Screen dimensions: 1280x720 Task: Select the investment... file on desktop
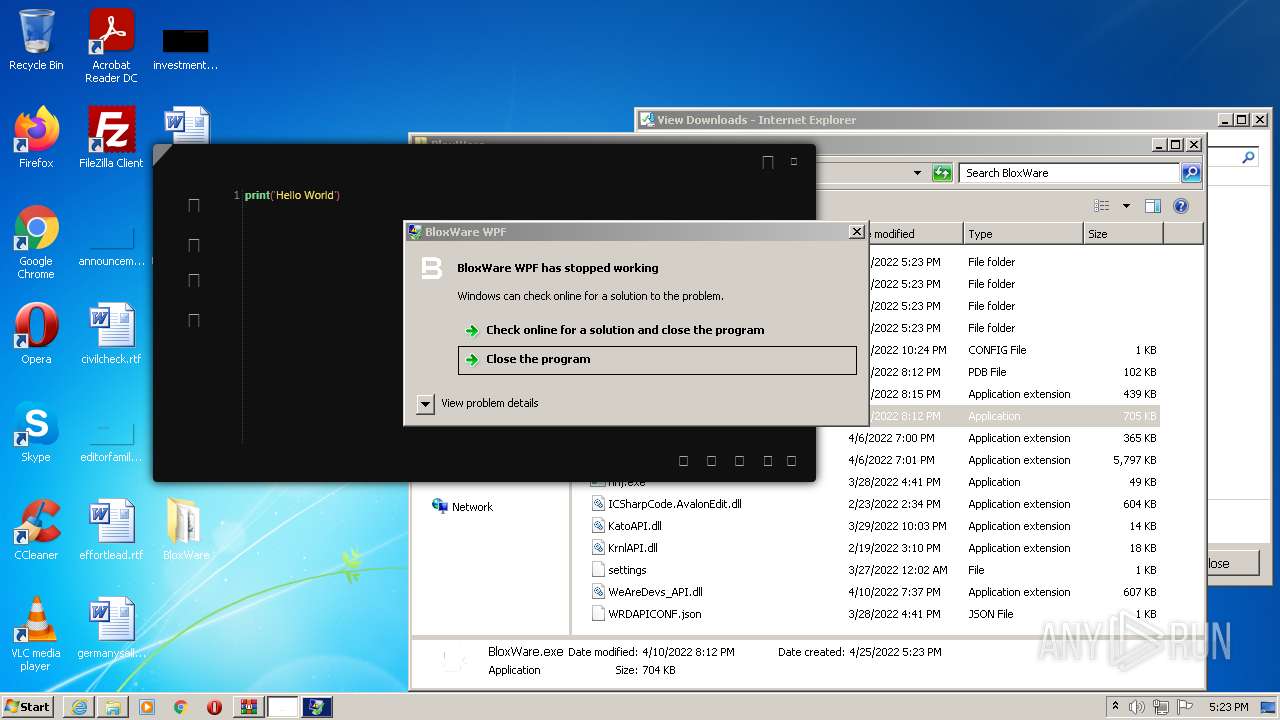[186, 47]
